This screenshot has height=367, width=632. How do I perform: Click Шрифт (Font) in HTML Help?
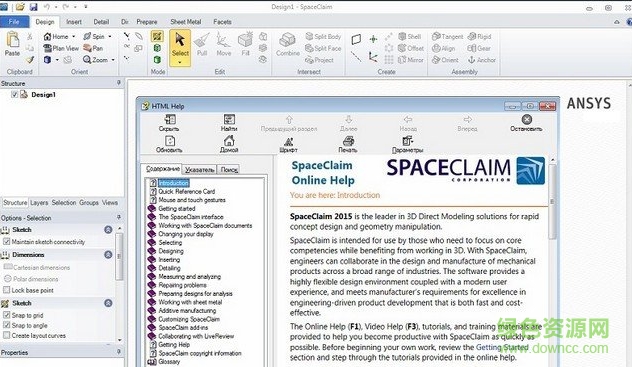(289, 144)
